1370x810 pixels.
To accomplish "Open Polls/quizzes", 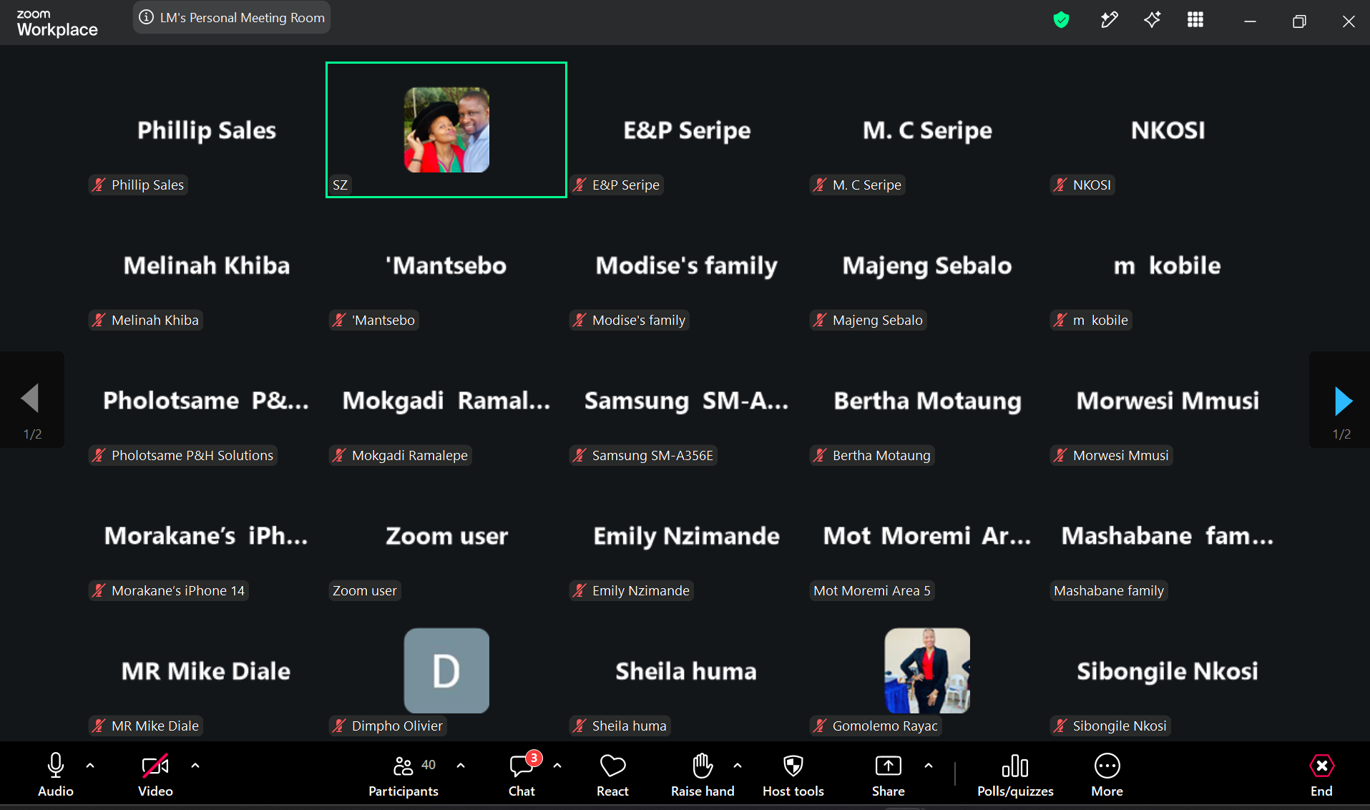I will [x=1015, y=775].
